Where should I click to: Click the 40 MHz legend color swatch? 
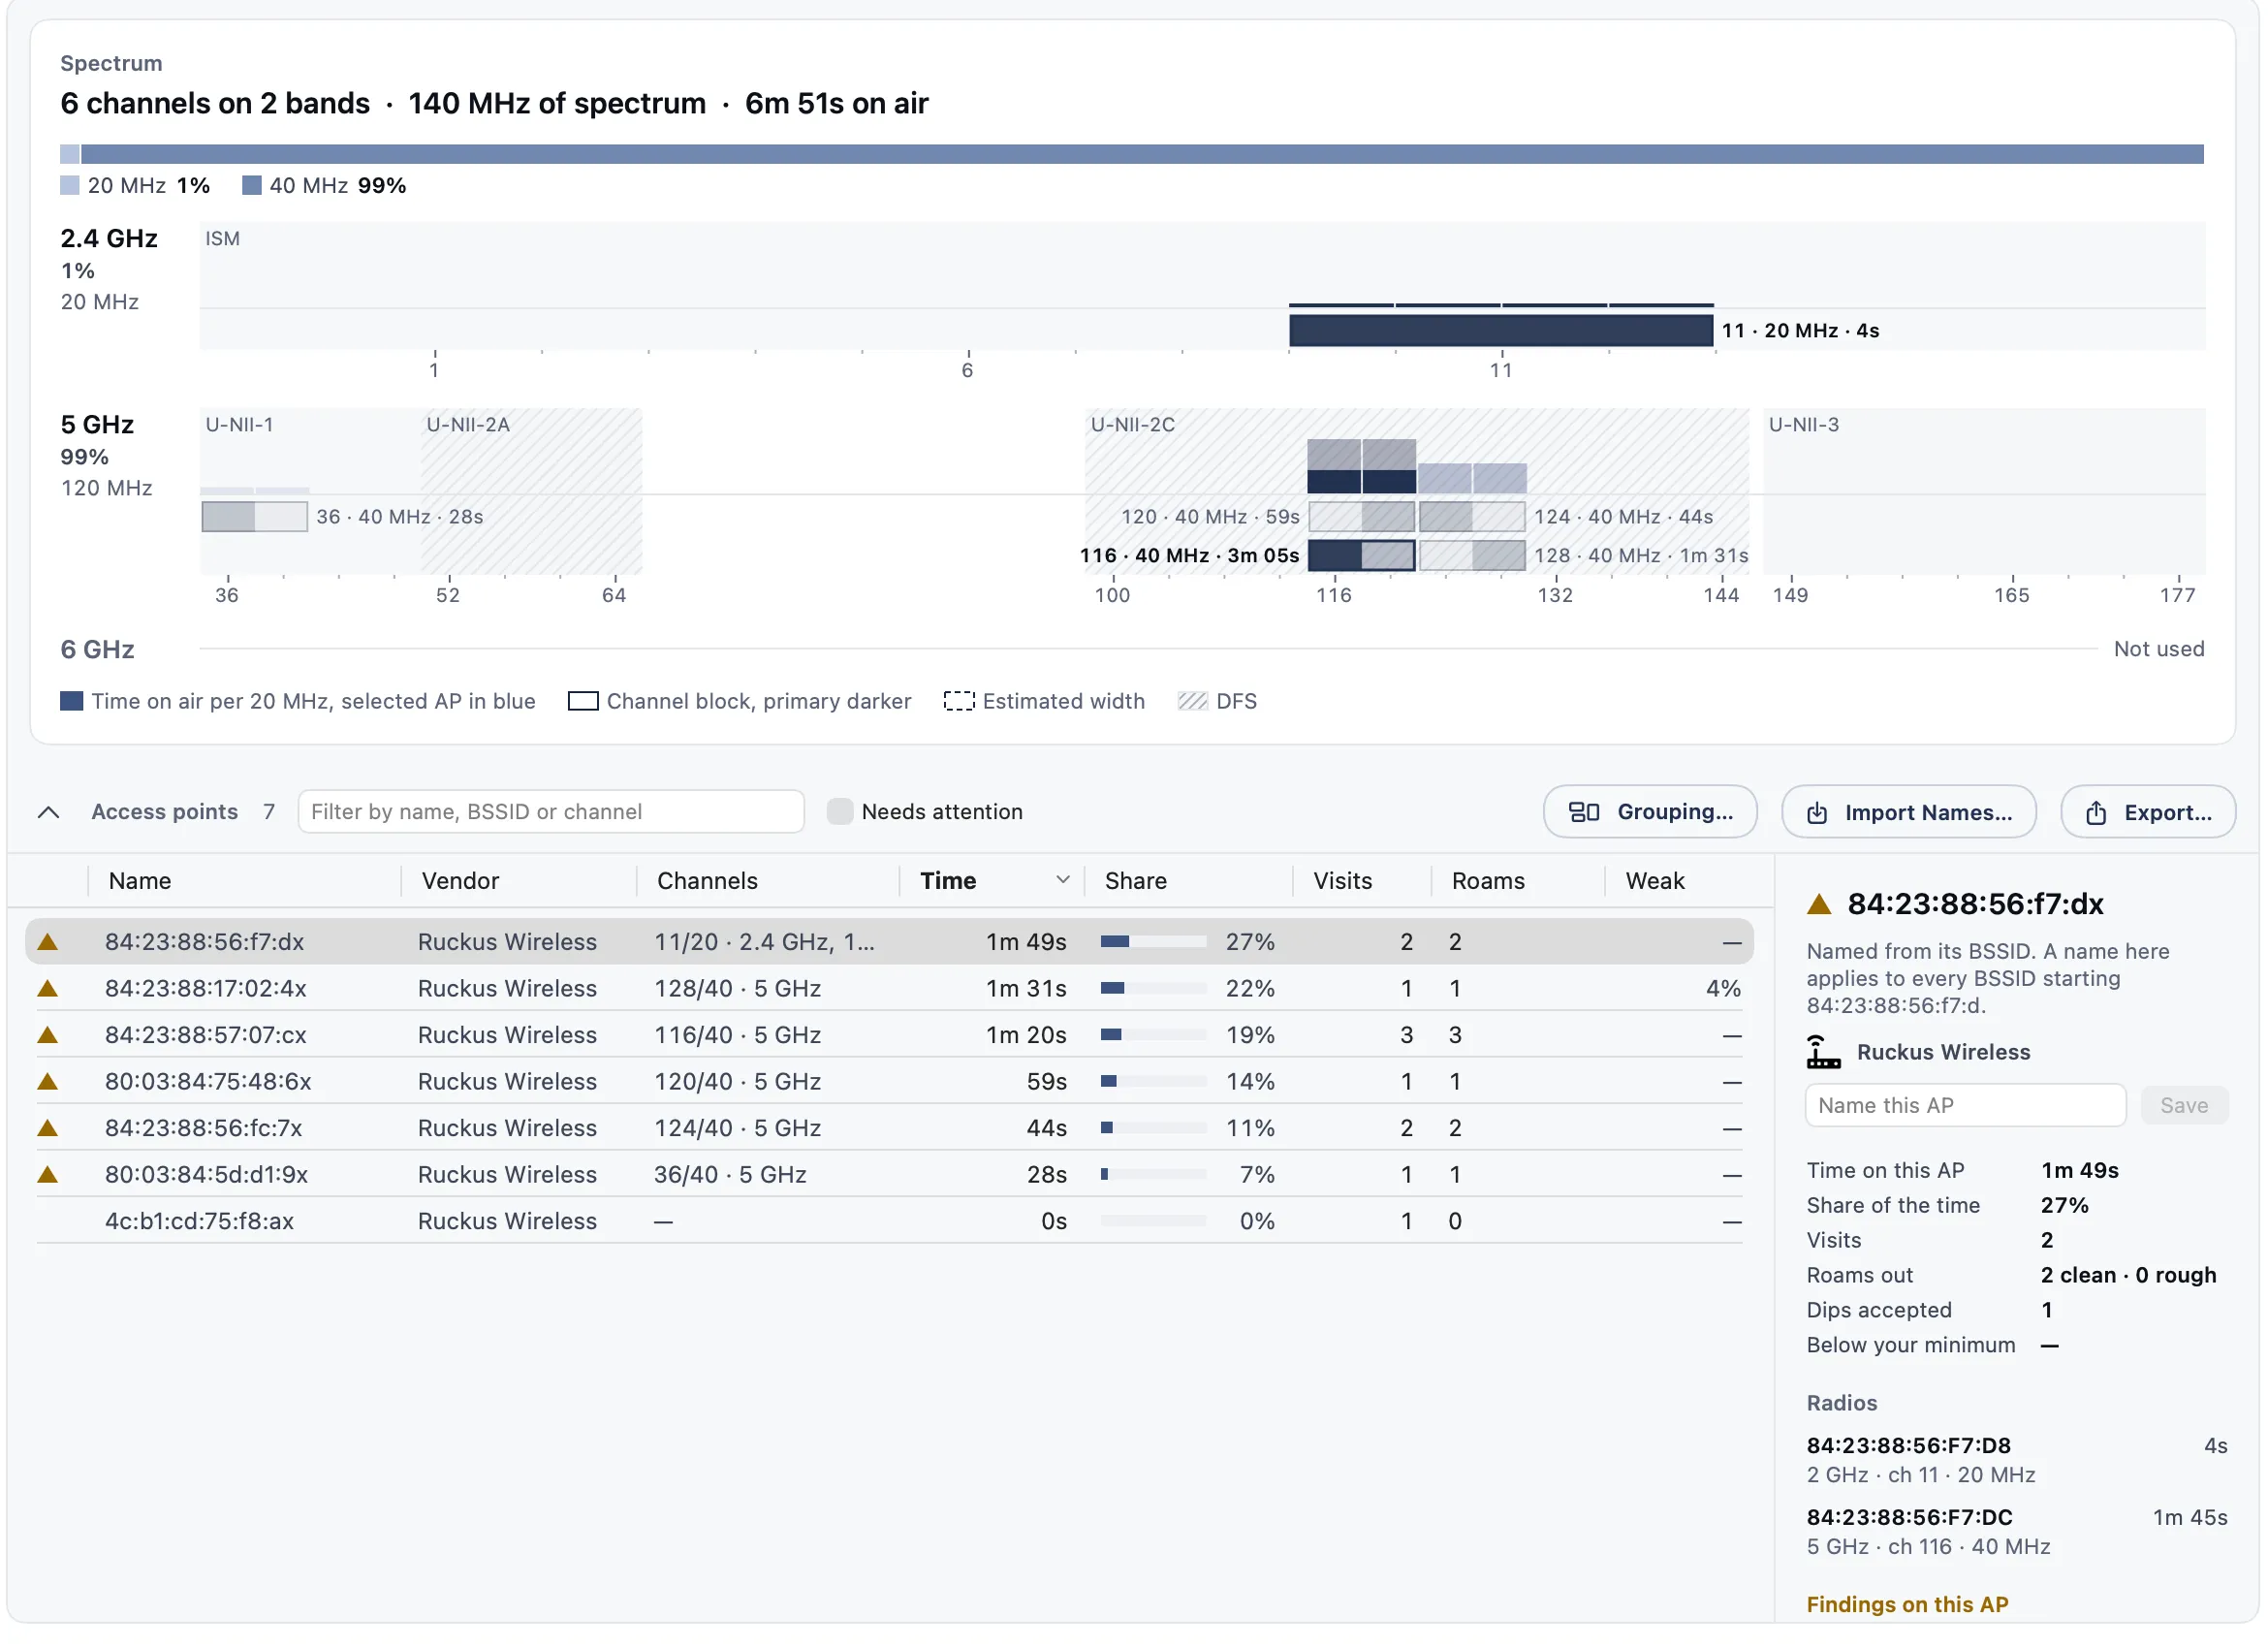[x=251, y=186]
